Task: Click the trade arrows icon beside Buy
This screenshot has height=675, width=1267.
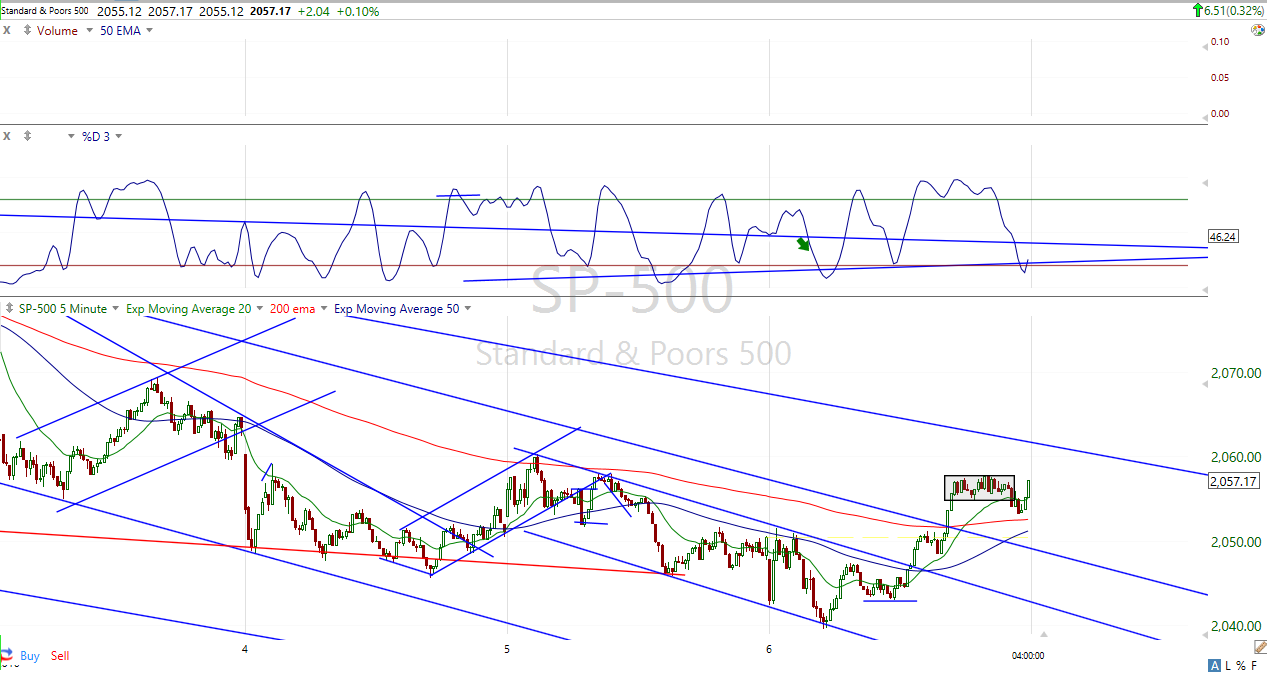Action: [9, 656]
